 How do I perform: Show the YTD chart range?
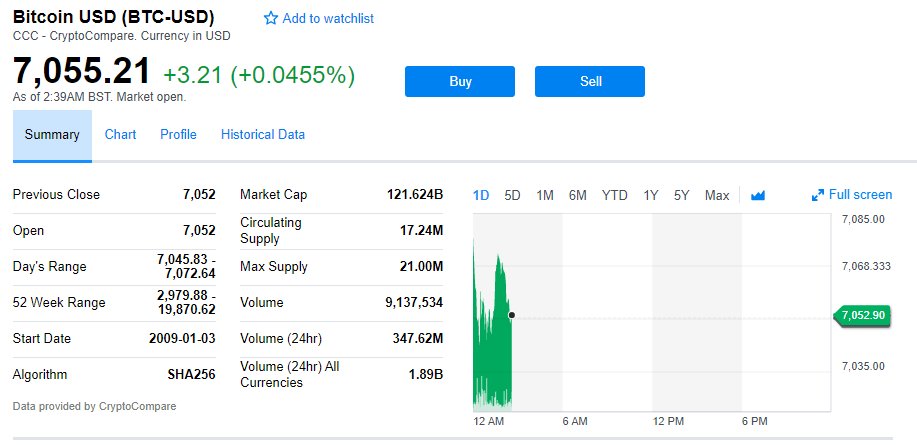pyautogui.click(x=615, y=195)
